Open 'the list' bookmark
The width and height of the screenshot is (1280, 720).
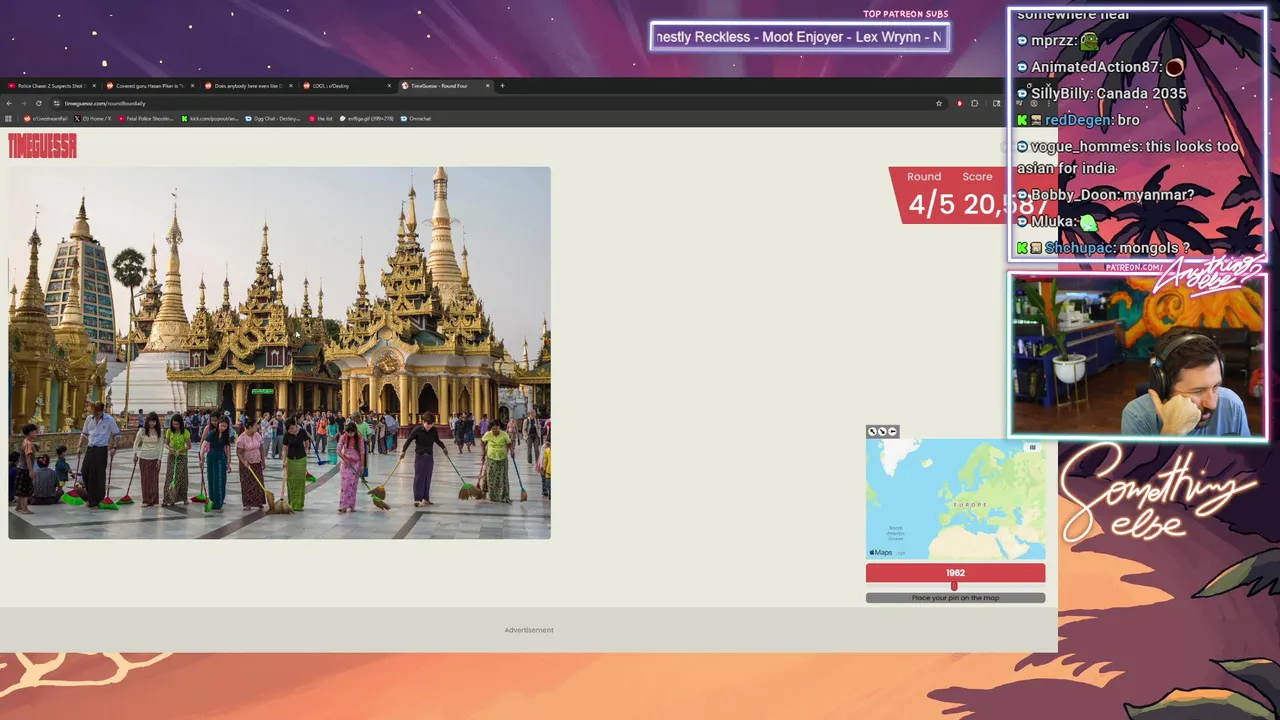[321, 118]
